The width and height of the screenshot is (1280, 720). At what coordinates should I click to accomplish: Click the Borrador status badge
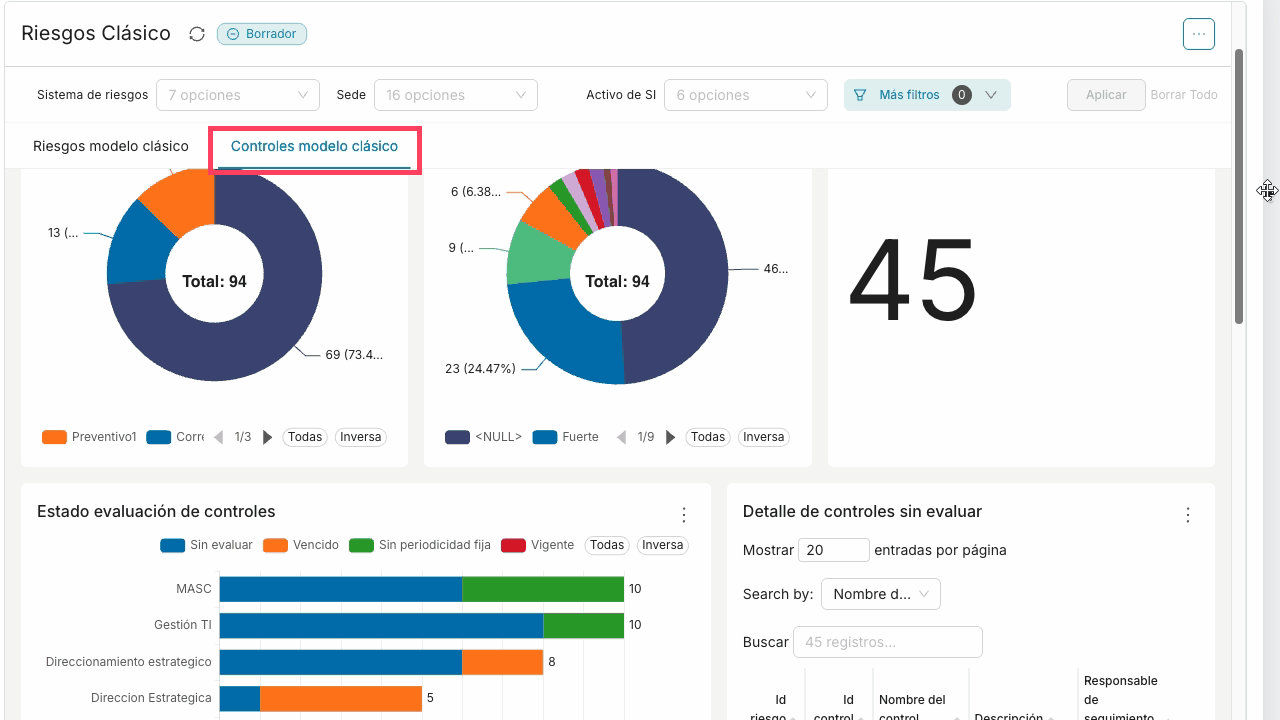(262, 34)
